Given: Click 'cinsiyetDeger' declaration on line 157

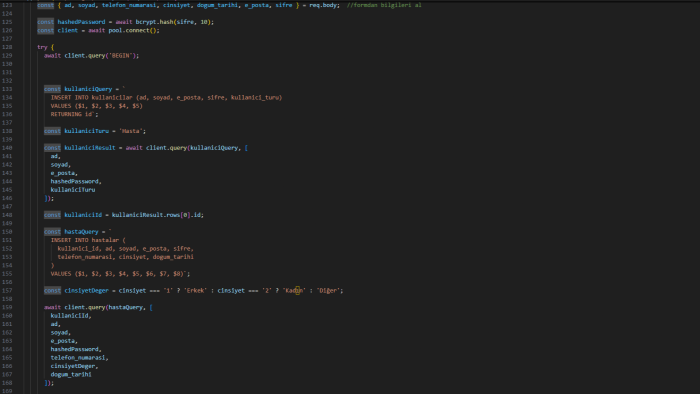Looking at the screenshot, I should pyautogui.click(x=86, y=290).
